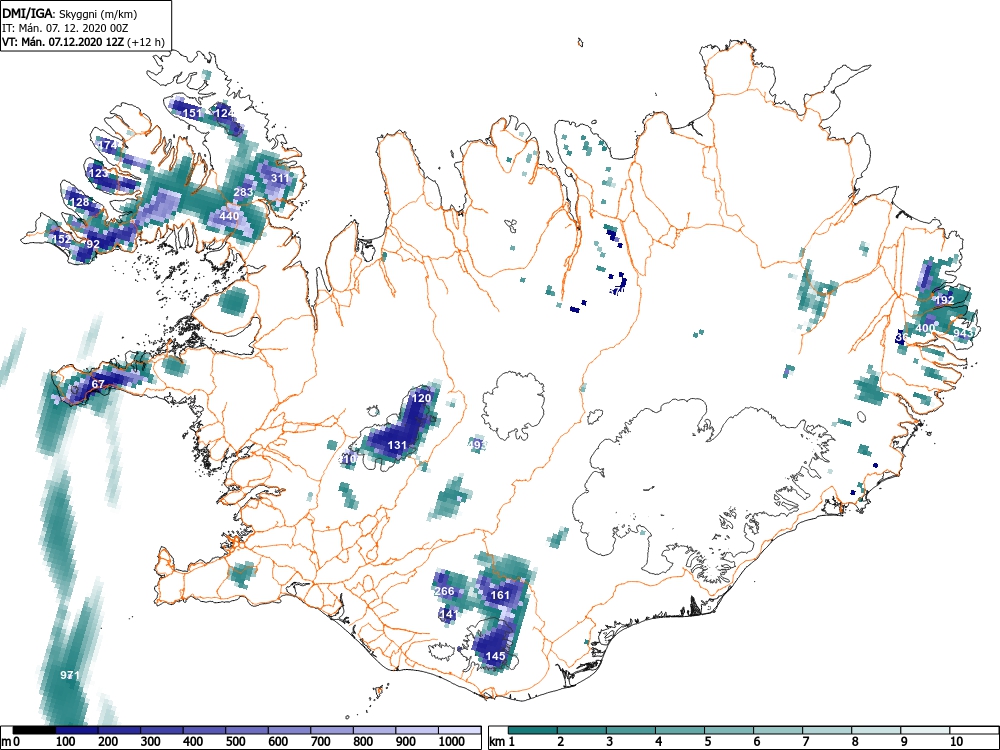The width and height of the screenshot is (1000, 750).
Task: Click the '151' visibility value on the map
Action: (192, 113)
